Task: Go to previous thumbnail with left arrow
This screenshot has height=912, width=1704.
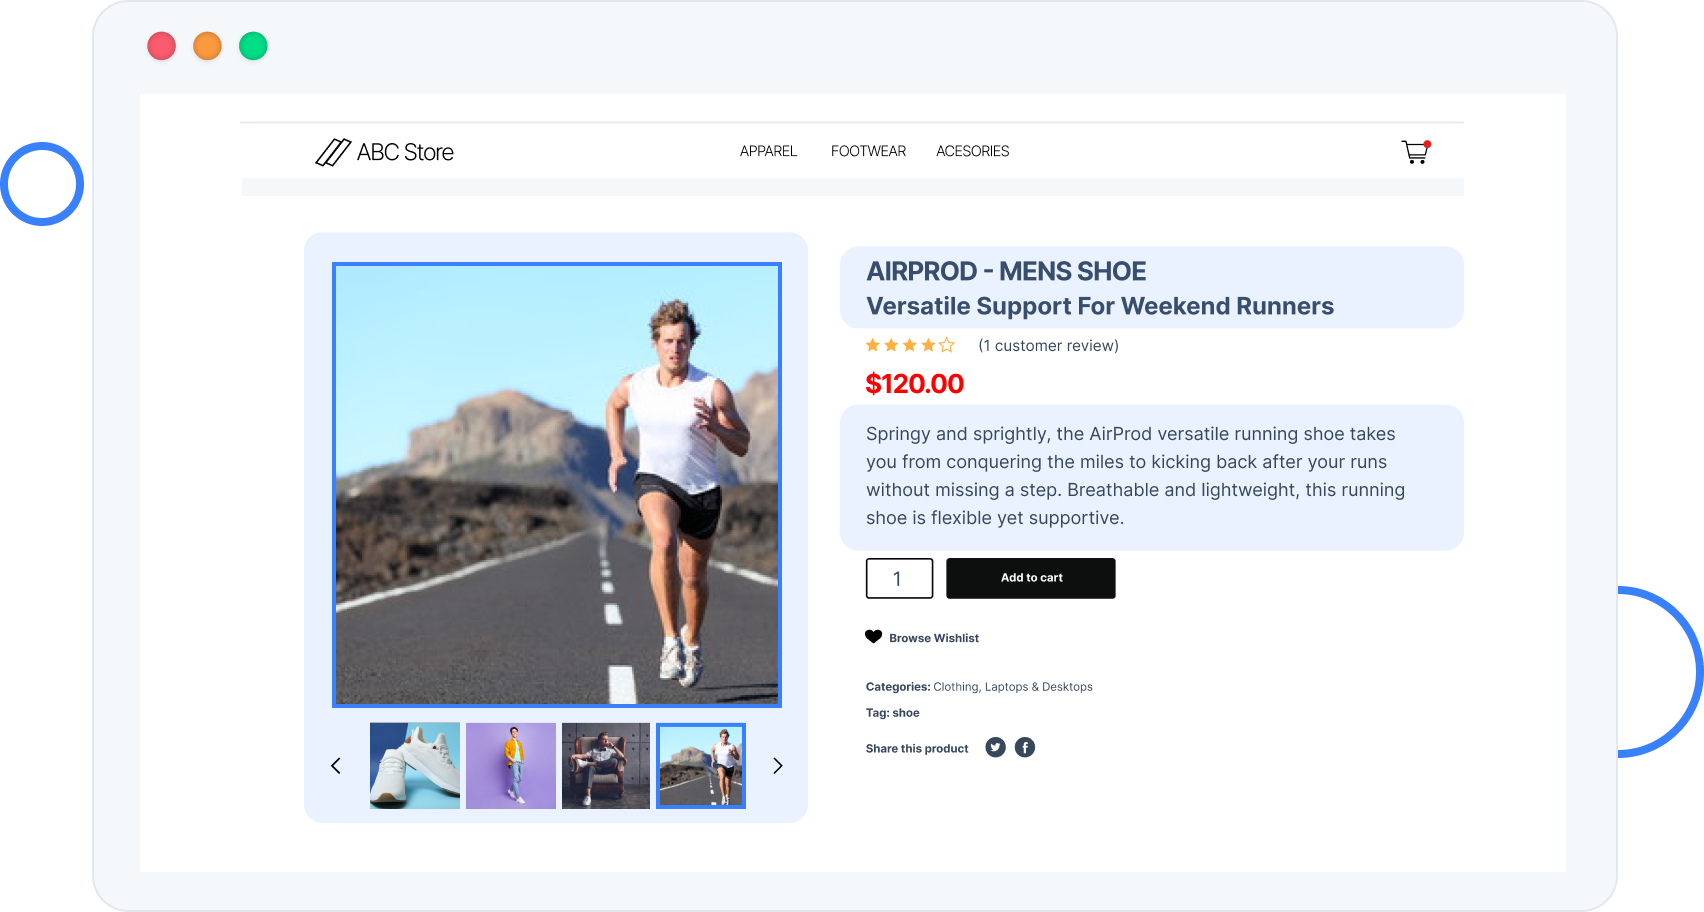Action: [336, 766]
